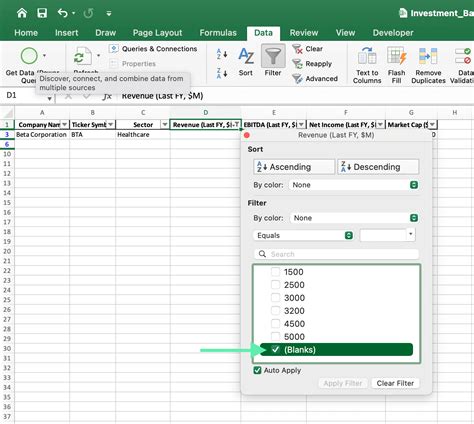474x424 pixels.
Task: Run Flash Fill
Action: (396, 65)
